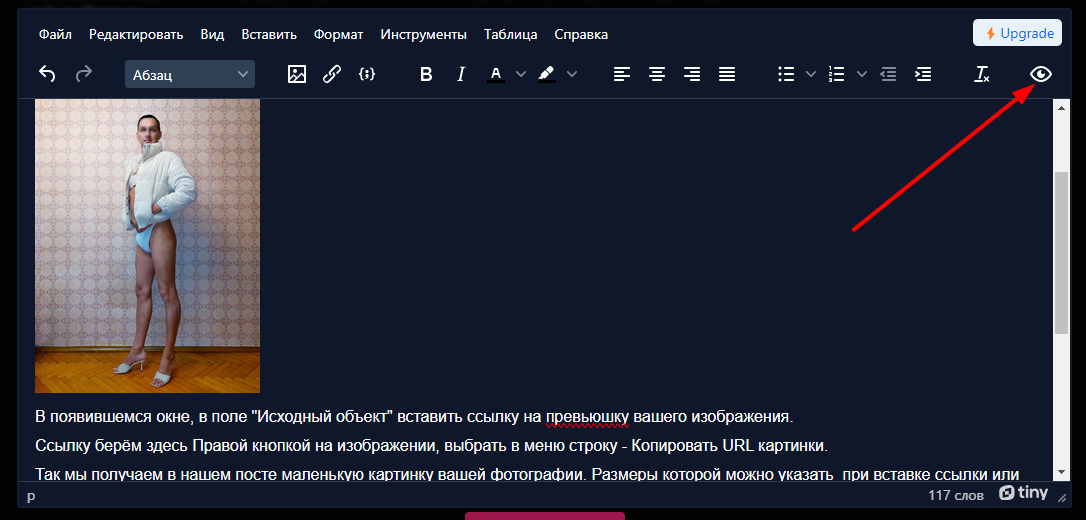Undo the last edit
This screenshot has width=1086, height=520.
point(46,74)
